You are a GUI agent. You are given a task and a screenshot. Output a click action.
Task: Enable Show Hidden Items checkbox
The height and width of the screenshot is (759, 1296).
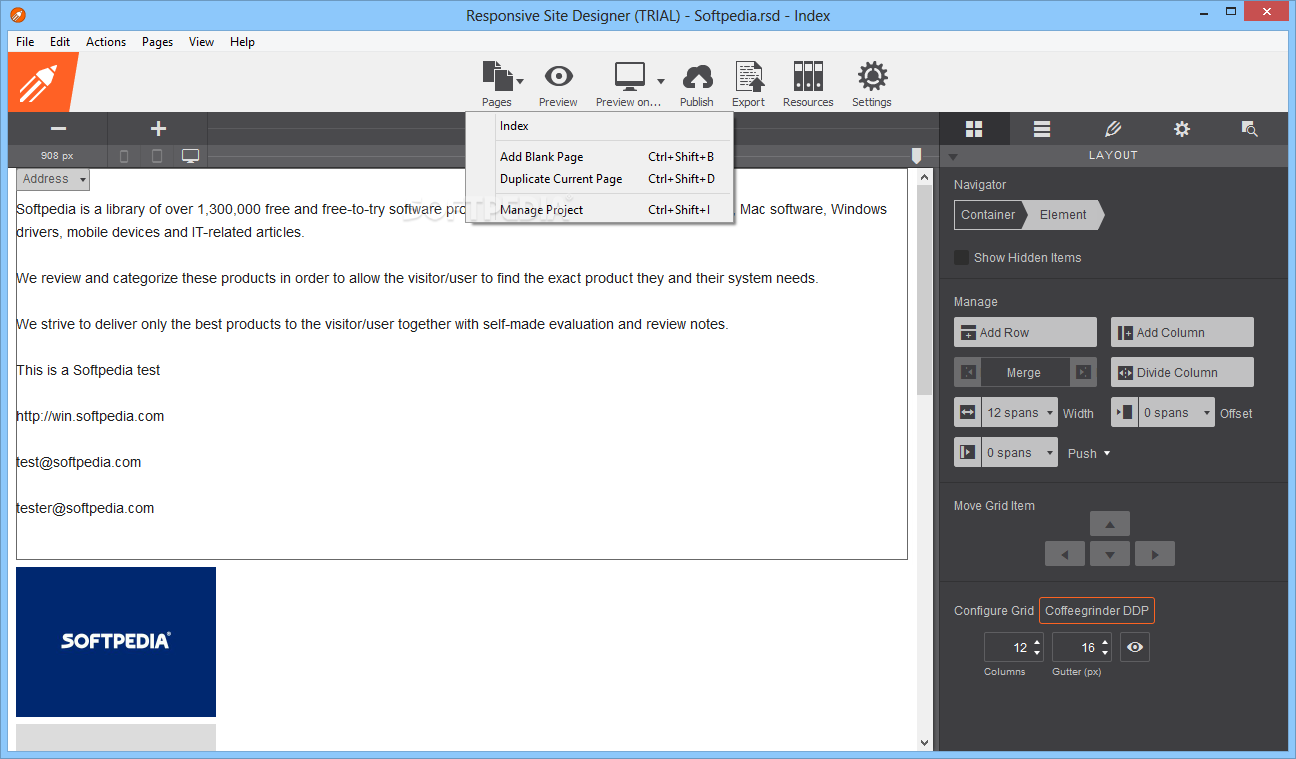[962, 257]
